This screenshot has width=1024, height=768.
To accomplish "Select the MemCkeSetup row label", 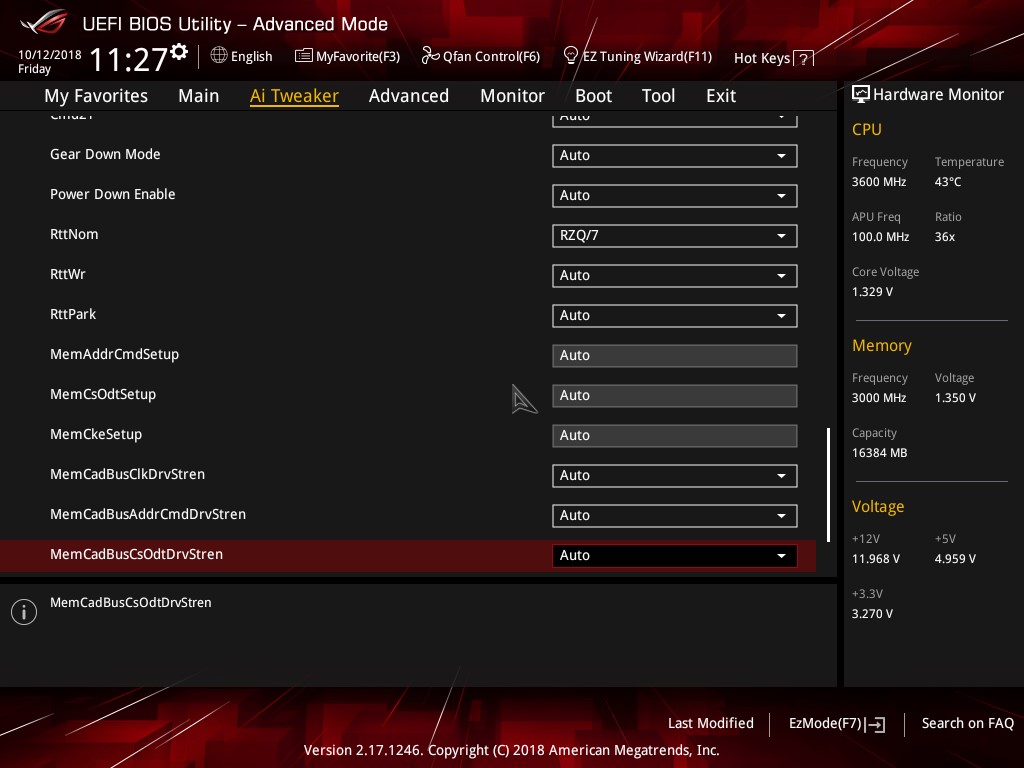I will 96,434.
